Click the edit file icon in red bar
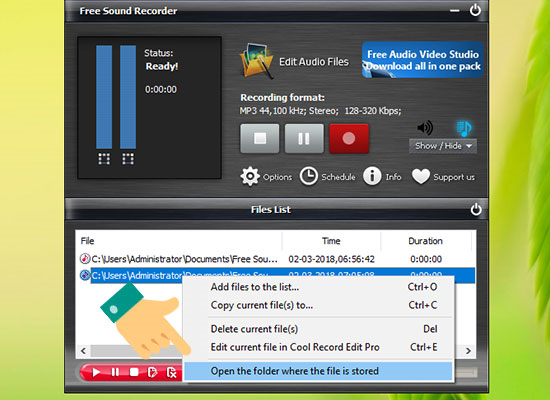 click(152, 372)
